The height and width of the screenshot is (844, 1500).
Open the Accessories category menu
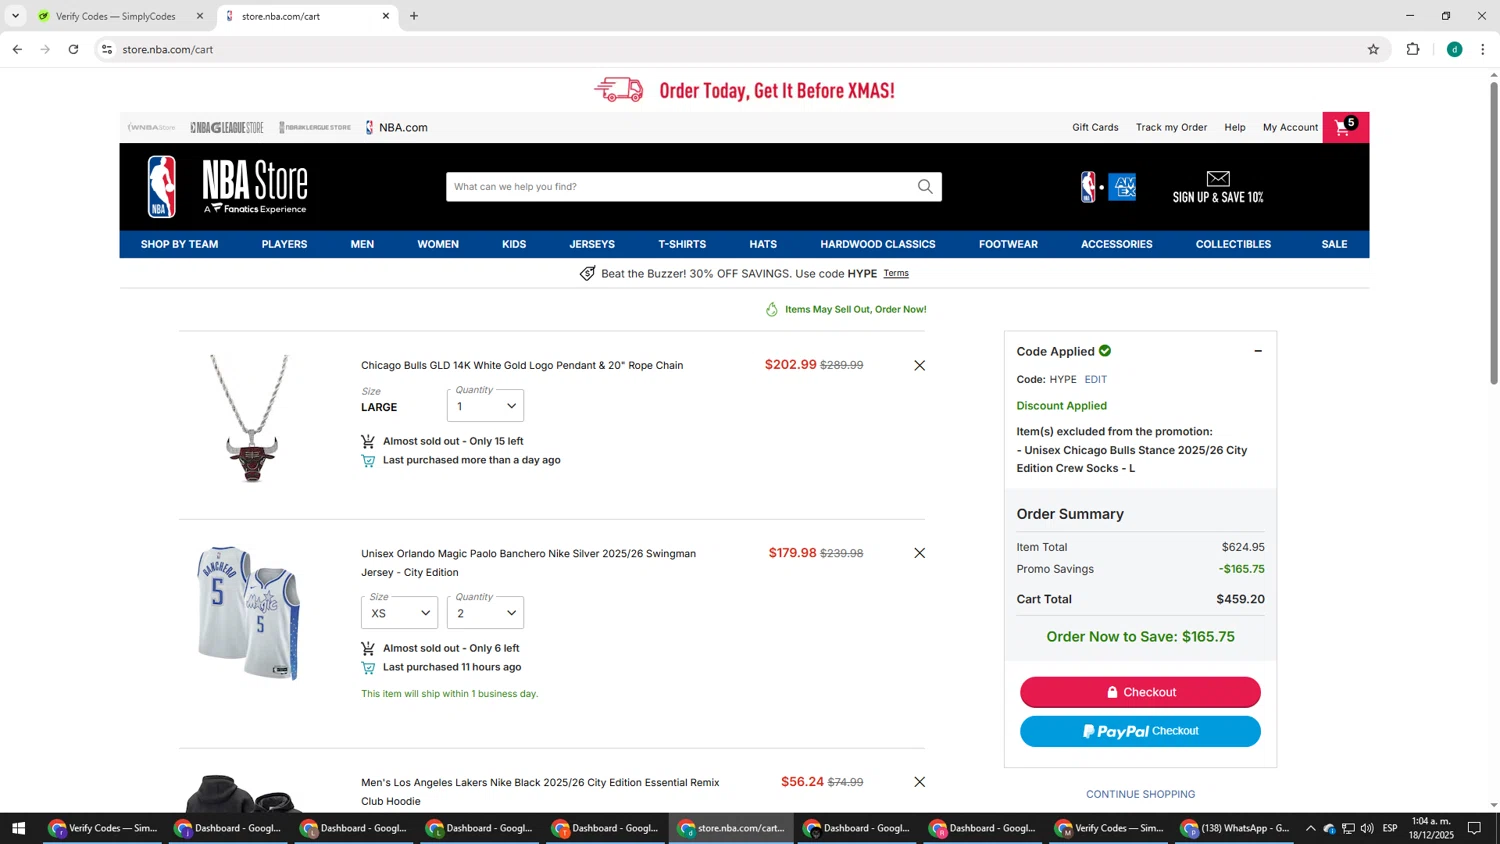pyautogui.click(x=1116, y=244)
